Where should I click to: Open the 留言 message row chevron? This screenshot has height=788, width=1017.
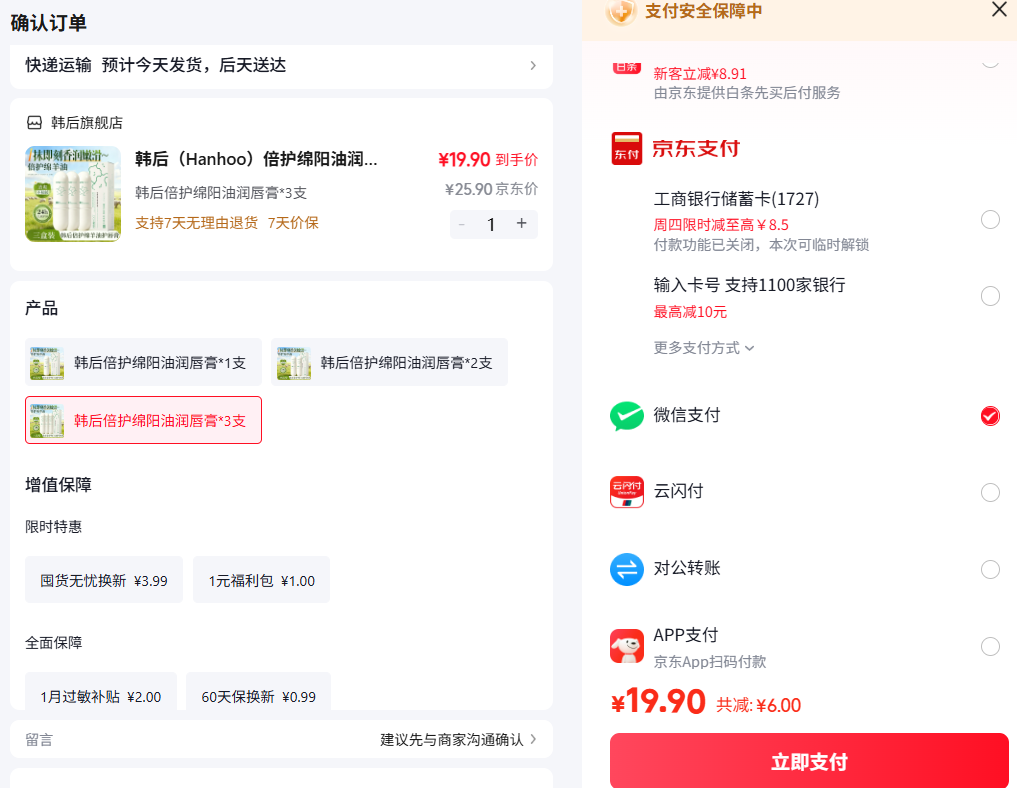533,739
